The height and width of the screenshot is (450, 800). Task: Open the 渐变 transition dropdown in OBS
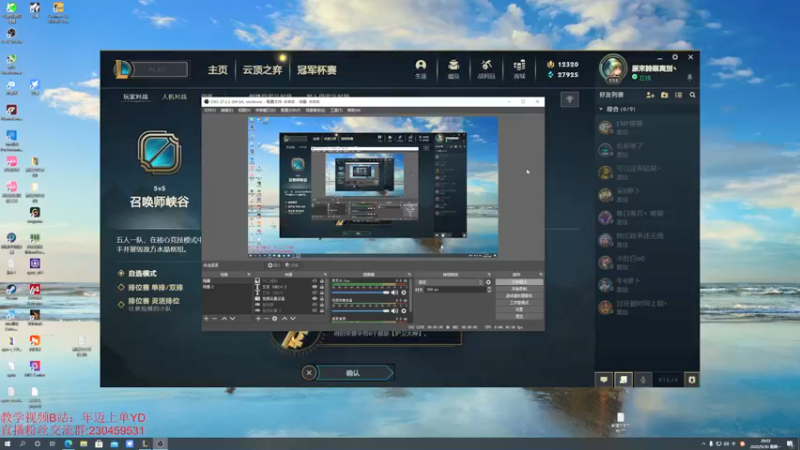[450, 282]
